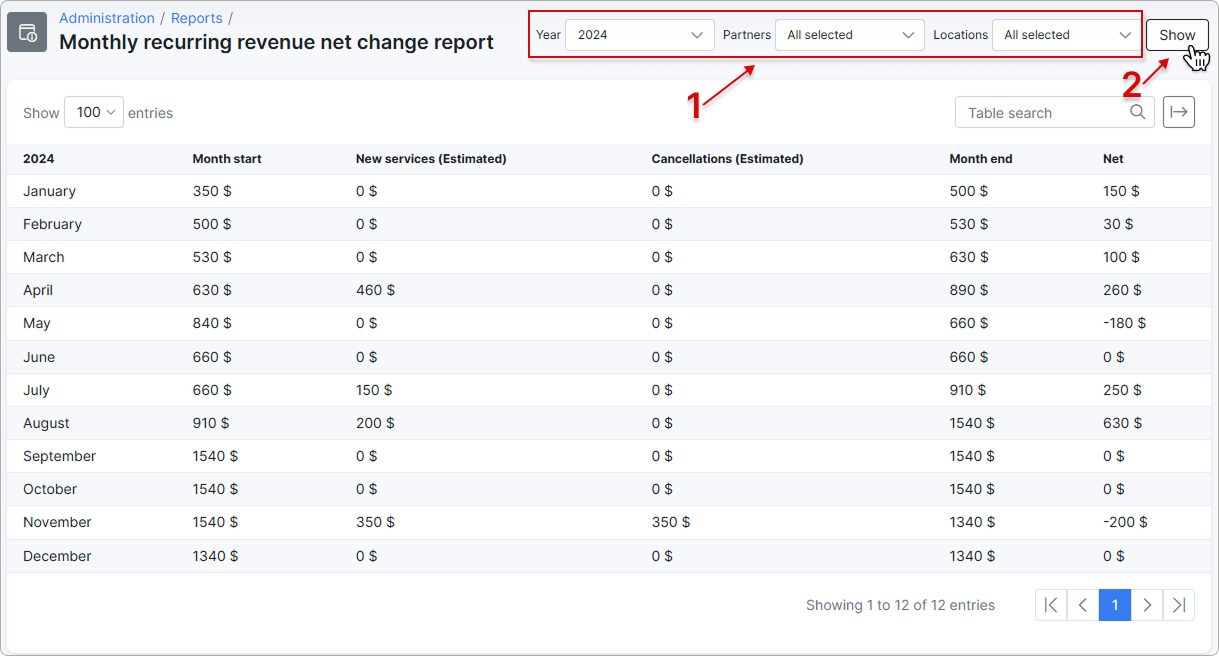Go to previous page arrow
This screenshot has height=656, width=1219.
click(1083, 605)
